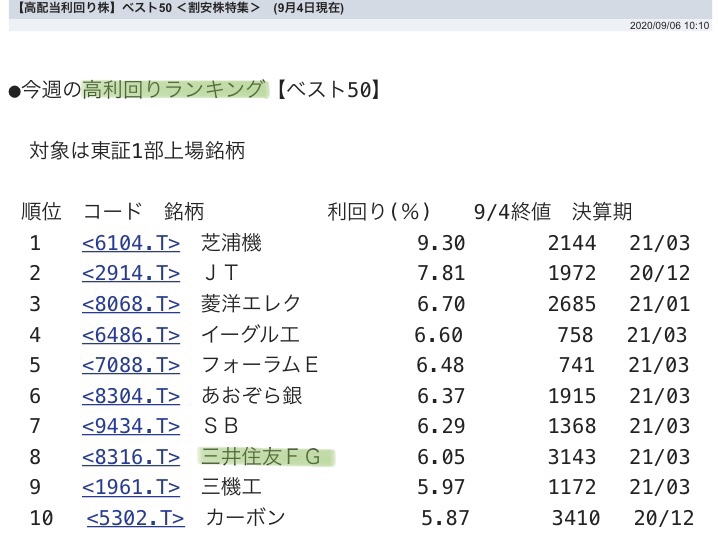
Task: Open stock code link <9434.T>
Action: 131,426
